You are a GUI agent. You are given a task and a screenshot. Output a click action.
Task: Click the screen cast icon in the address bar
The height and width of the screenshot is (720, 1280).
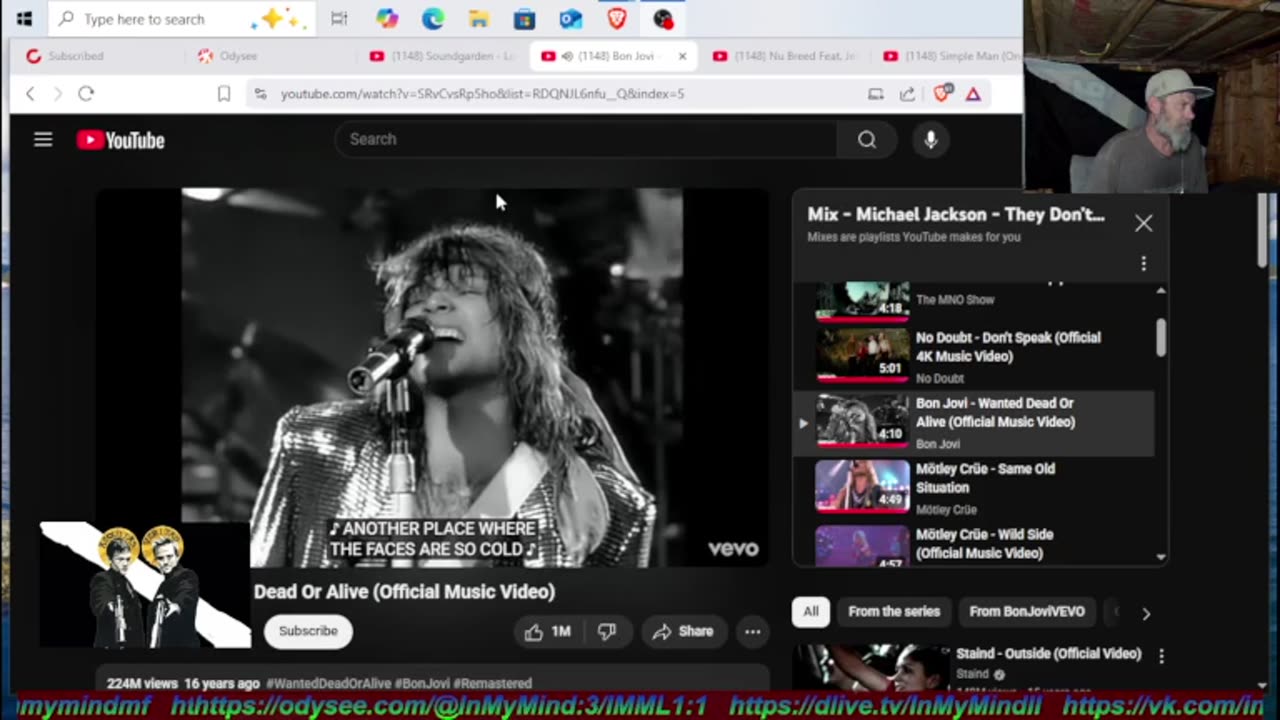[x=876, y=94]
